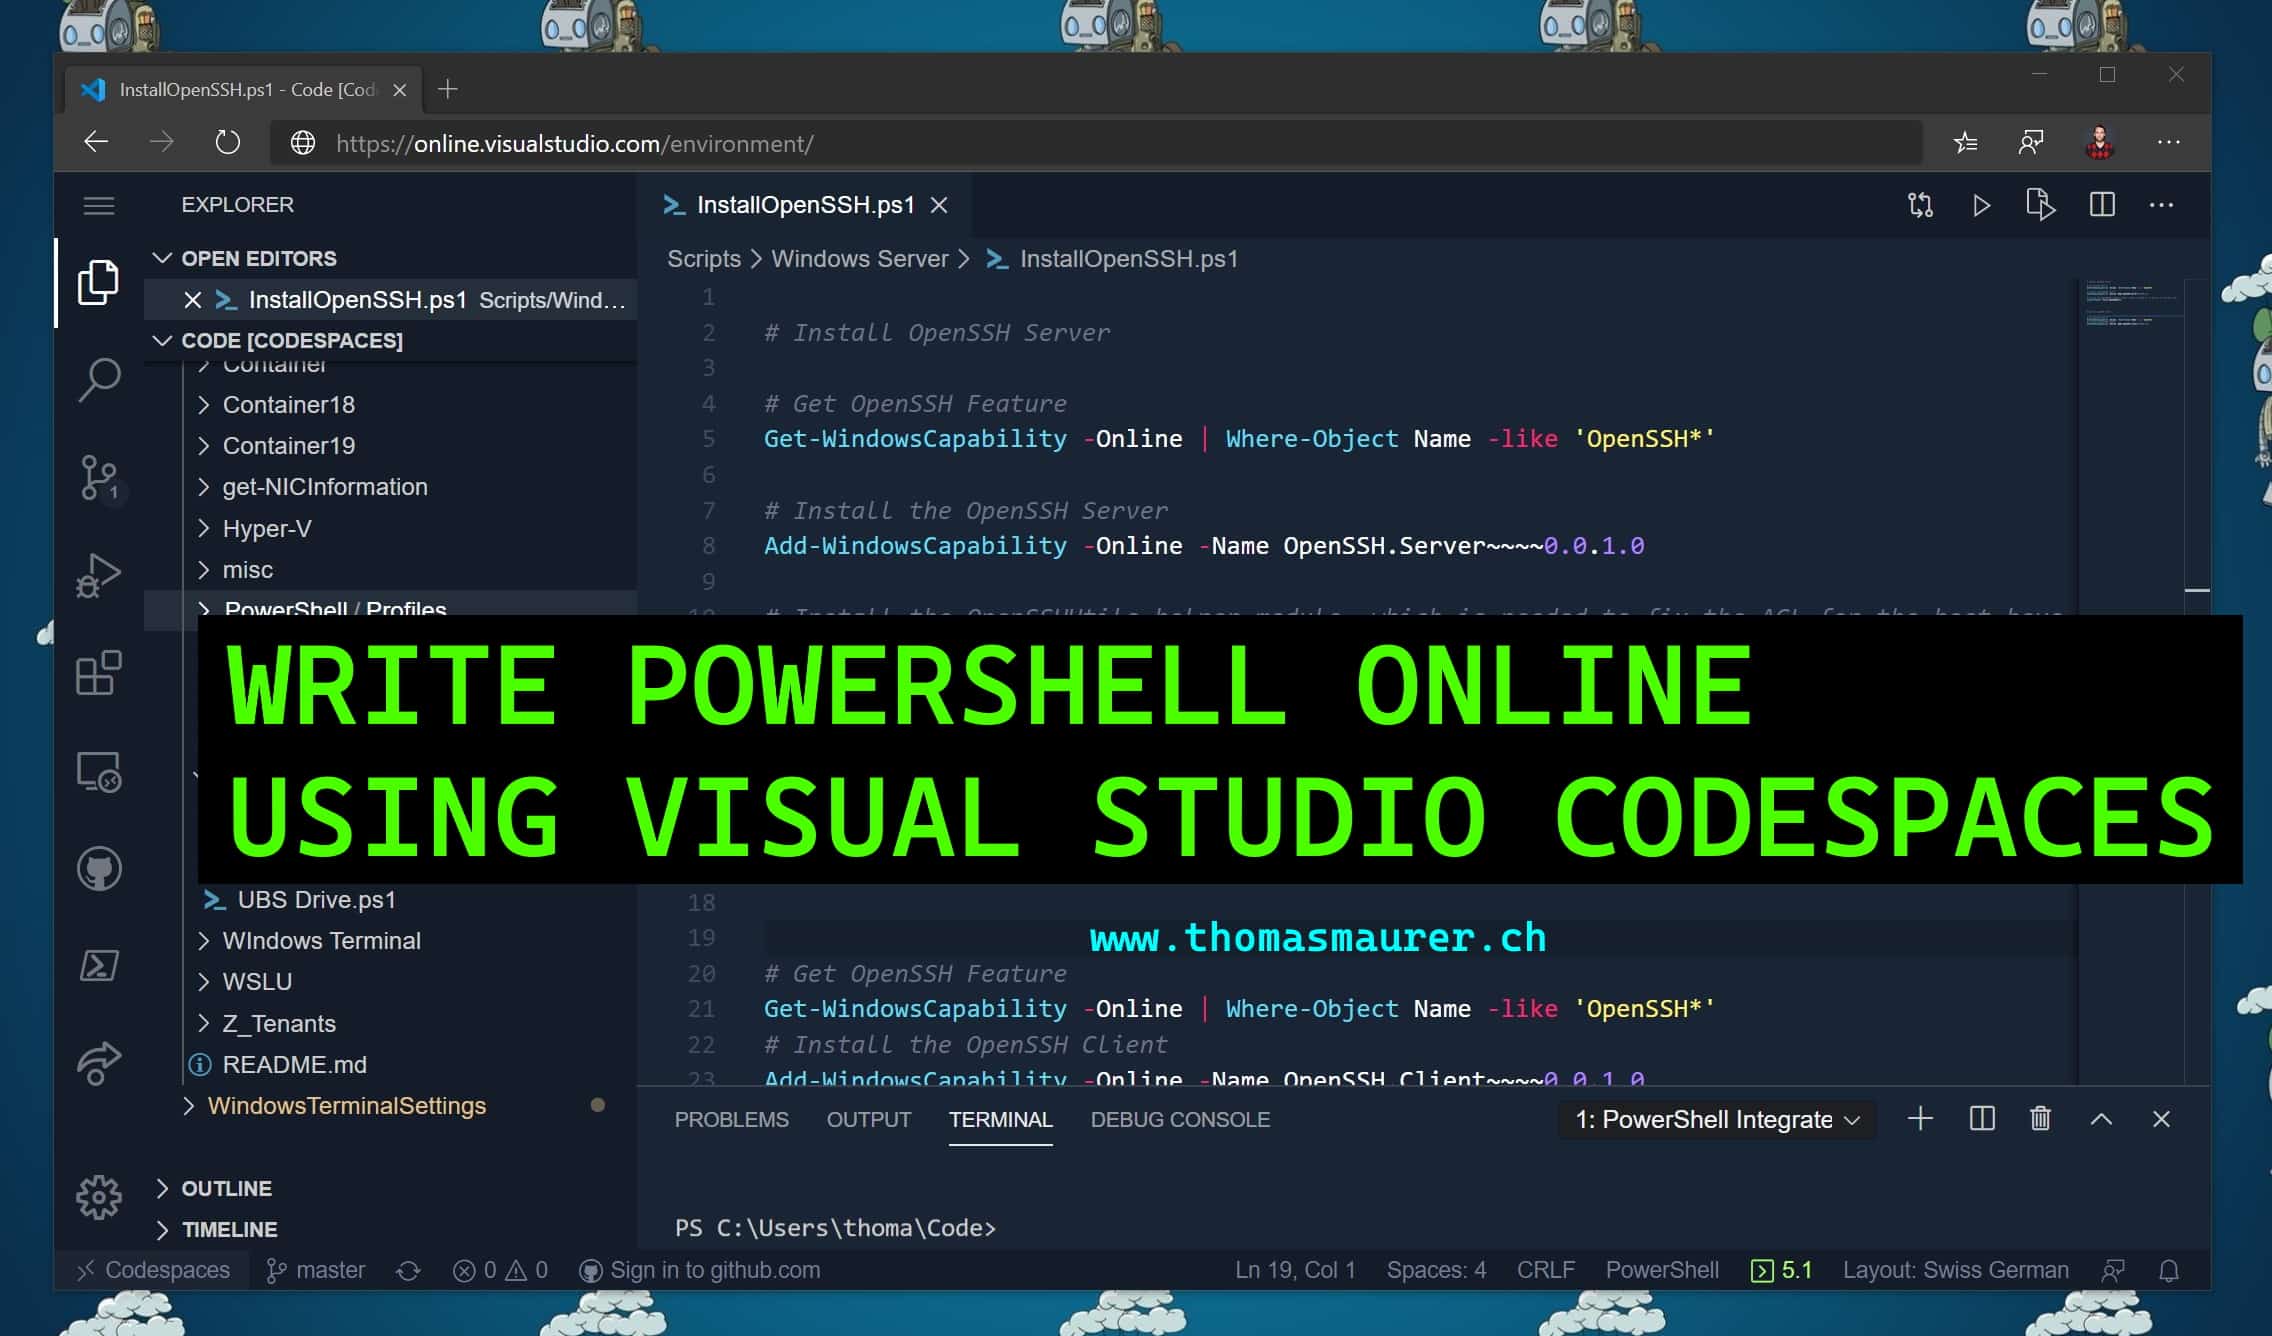Viewport: 2272px width, 1336px height.
Task: Open the Explorer view in the activity bar
Action: 98,282
